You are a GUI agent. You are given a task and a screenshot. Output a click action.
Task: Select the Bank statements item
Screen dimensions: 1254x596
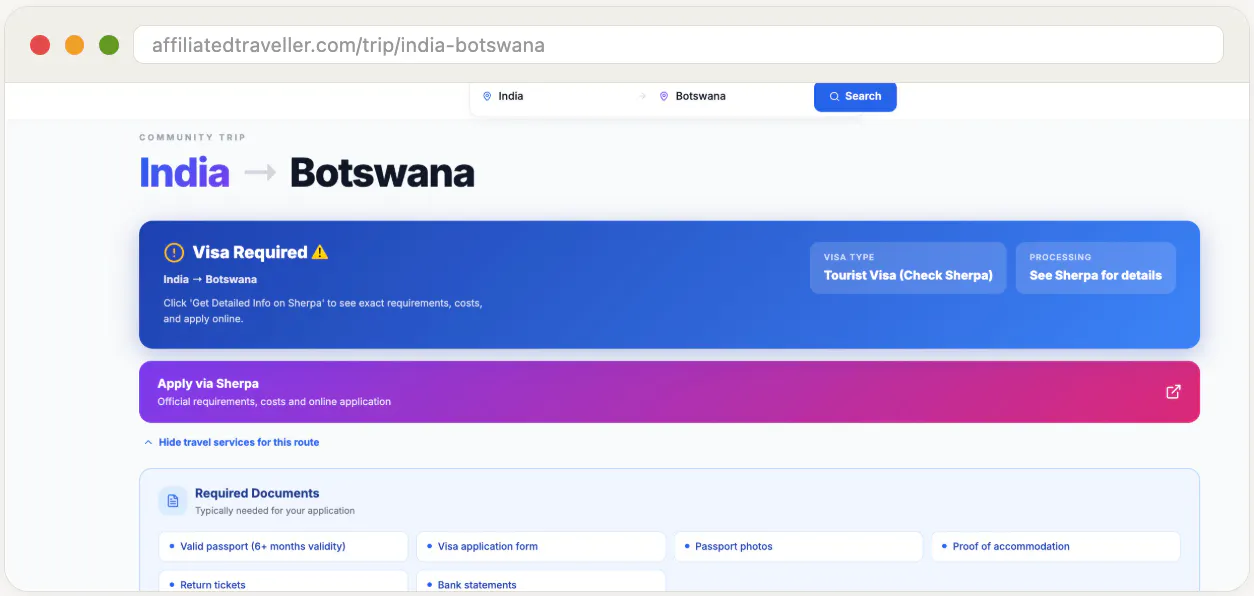point(541,583)
